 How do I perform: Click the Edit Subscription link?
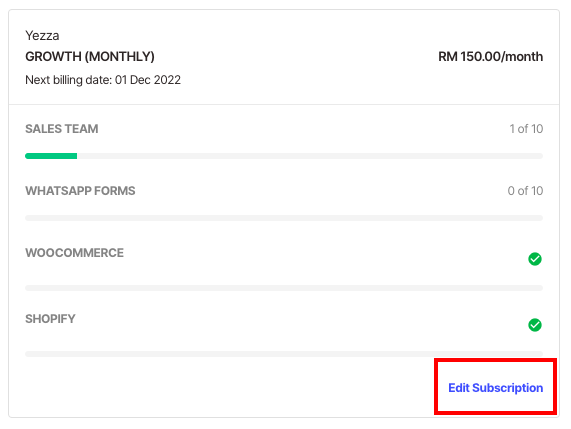(495, 388)
